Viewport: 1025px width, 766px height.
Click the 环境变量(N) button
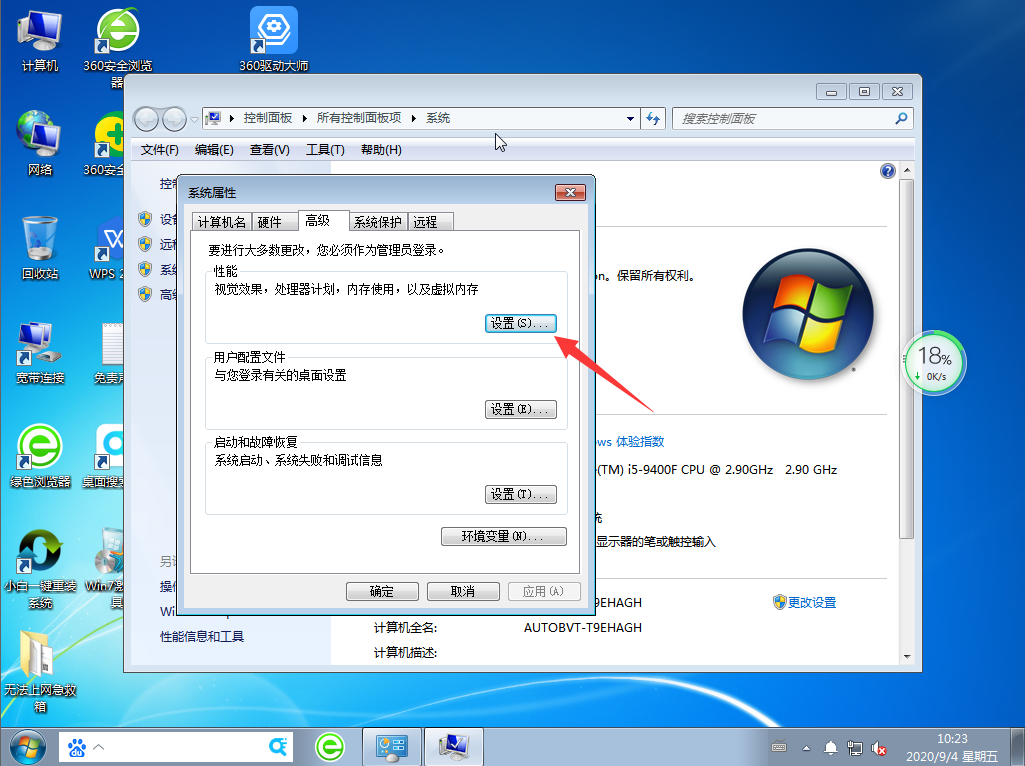(503, 536)
